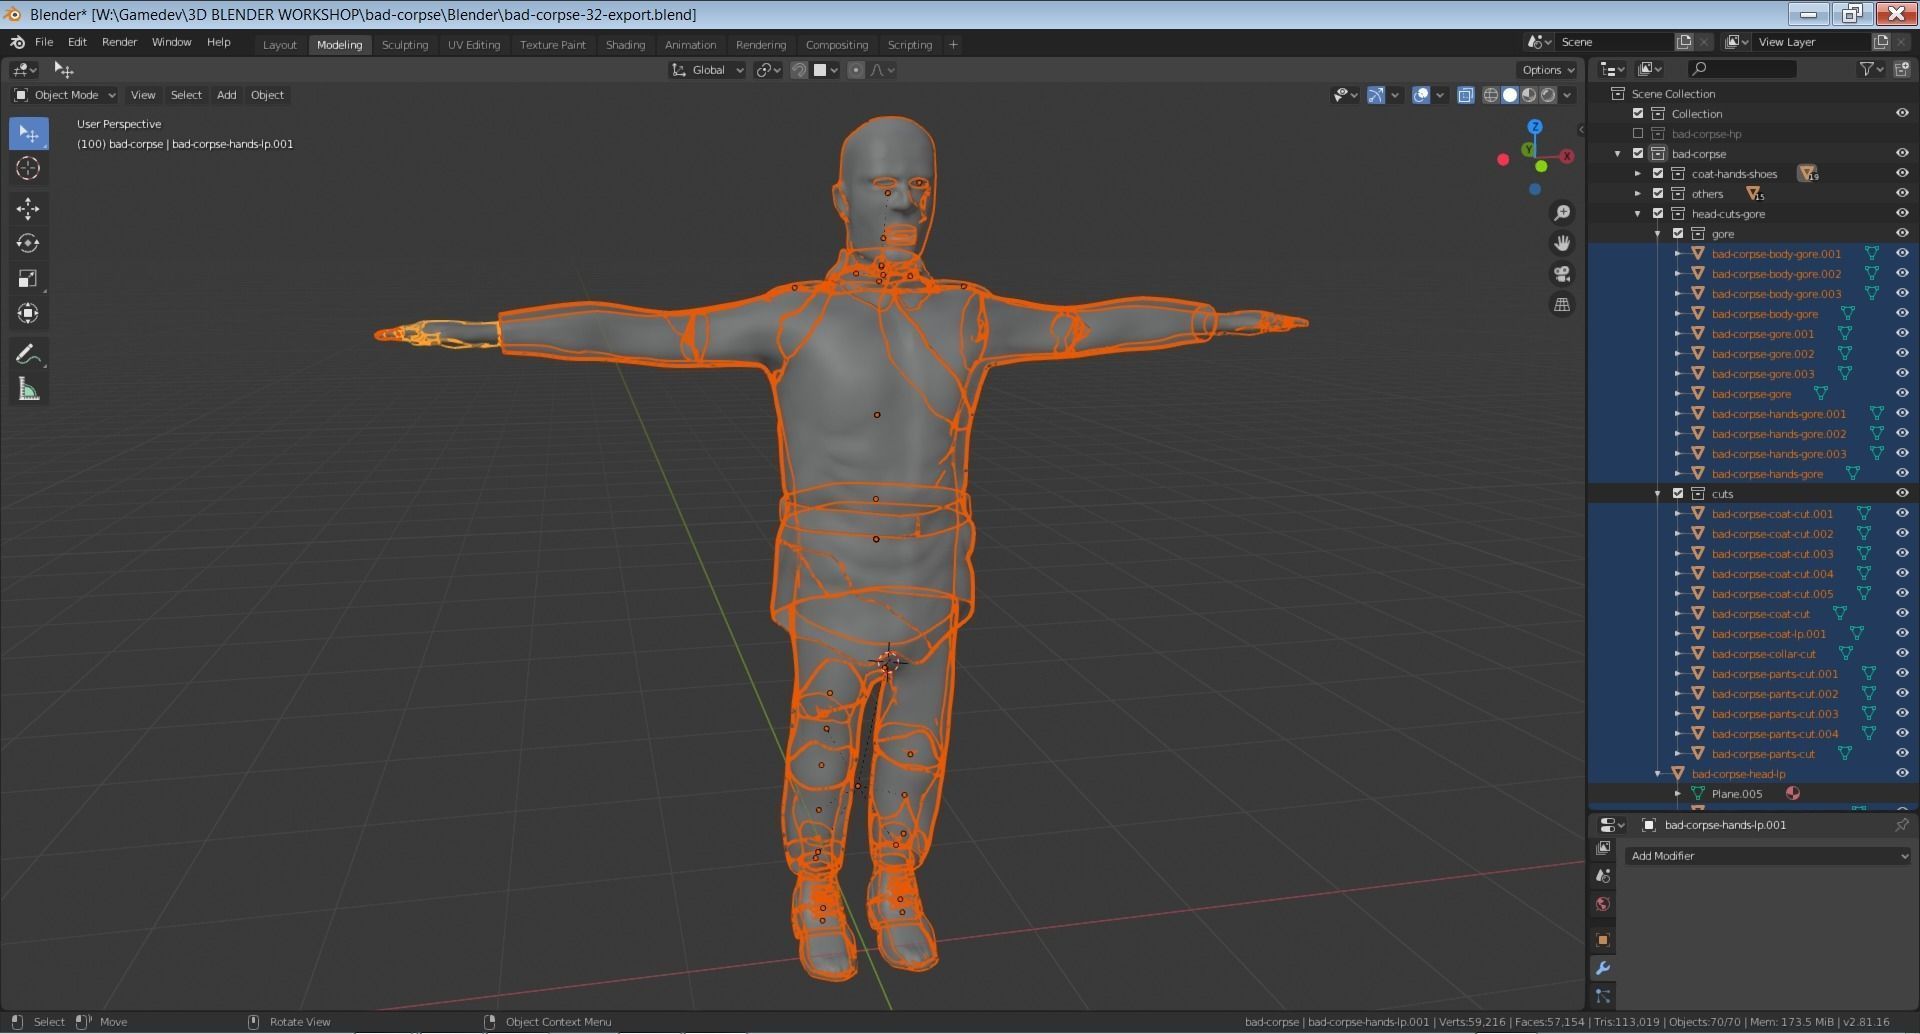Switch to material preview shading

pyautogui.click(x=1529, y=95)
